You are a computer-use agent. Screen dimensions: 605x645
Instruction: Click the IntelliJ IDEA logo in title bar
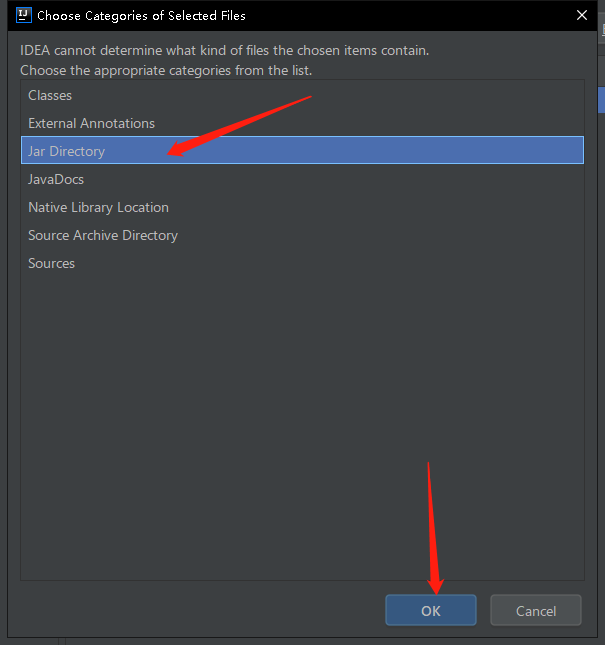[x=23, y=15]
